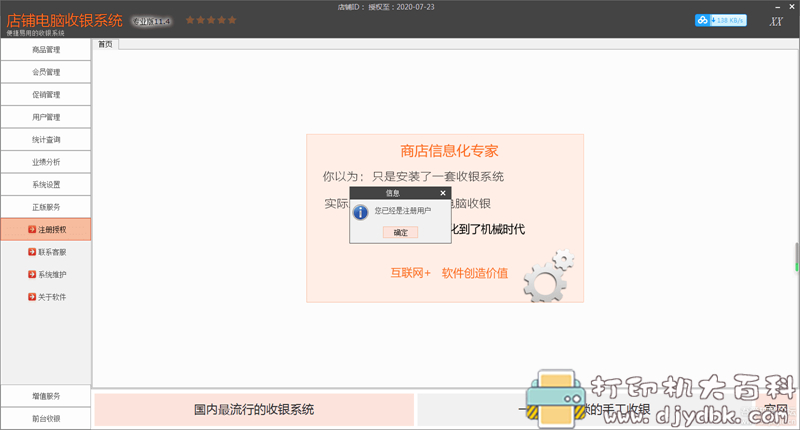Screen dimensions: 800x430
Task: Switch to the 首页 tab
Action: point(105,44)
